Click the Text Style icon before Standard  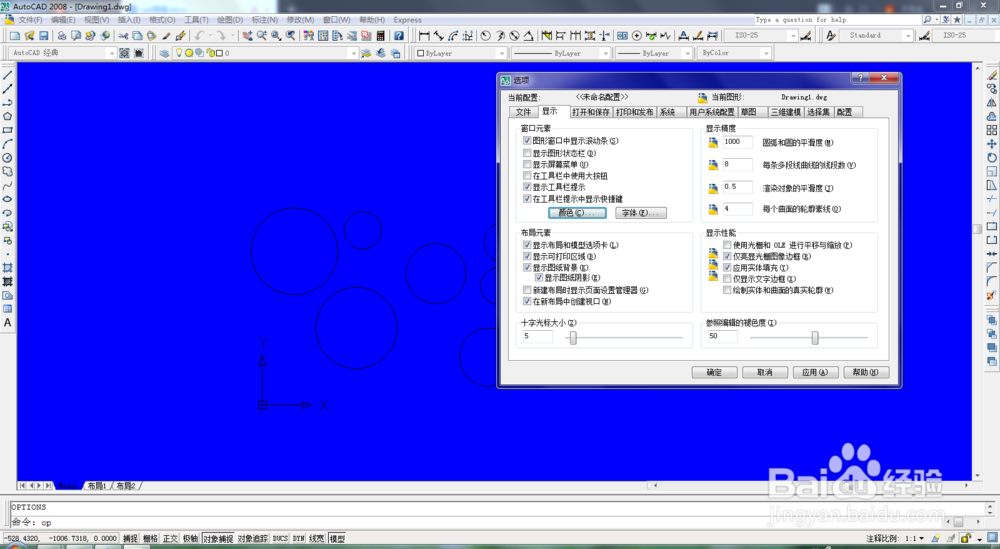pyautogui.click(x=831, y=36)
